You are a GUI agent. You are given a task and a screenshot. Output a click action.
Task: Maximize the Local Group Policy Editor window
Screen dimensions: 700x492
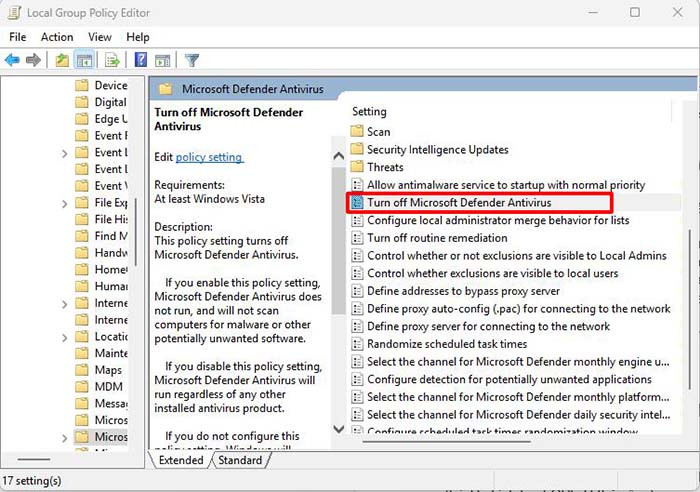634,13
